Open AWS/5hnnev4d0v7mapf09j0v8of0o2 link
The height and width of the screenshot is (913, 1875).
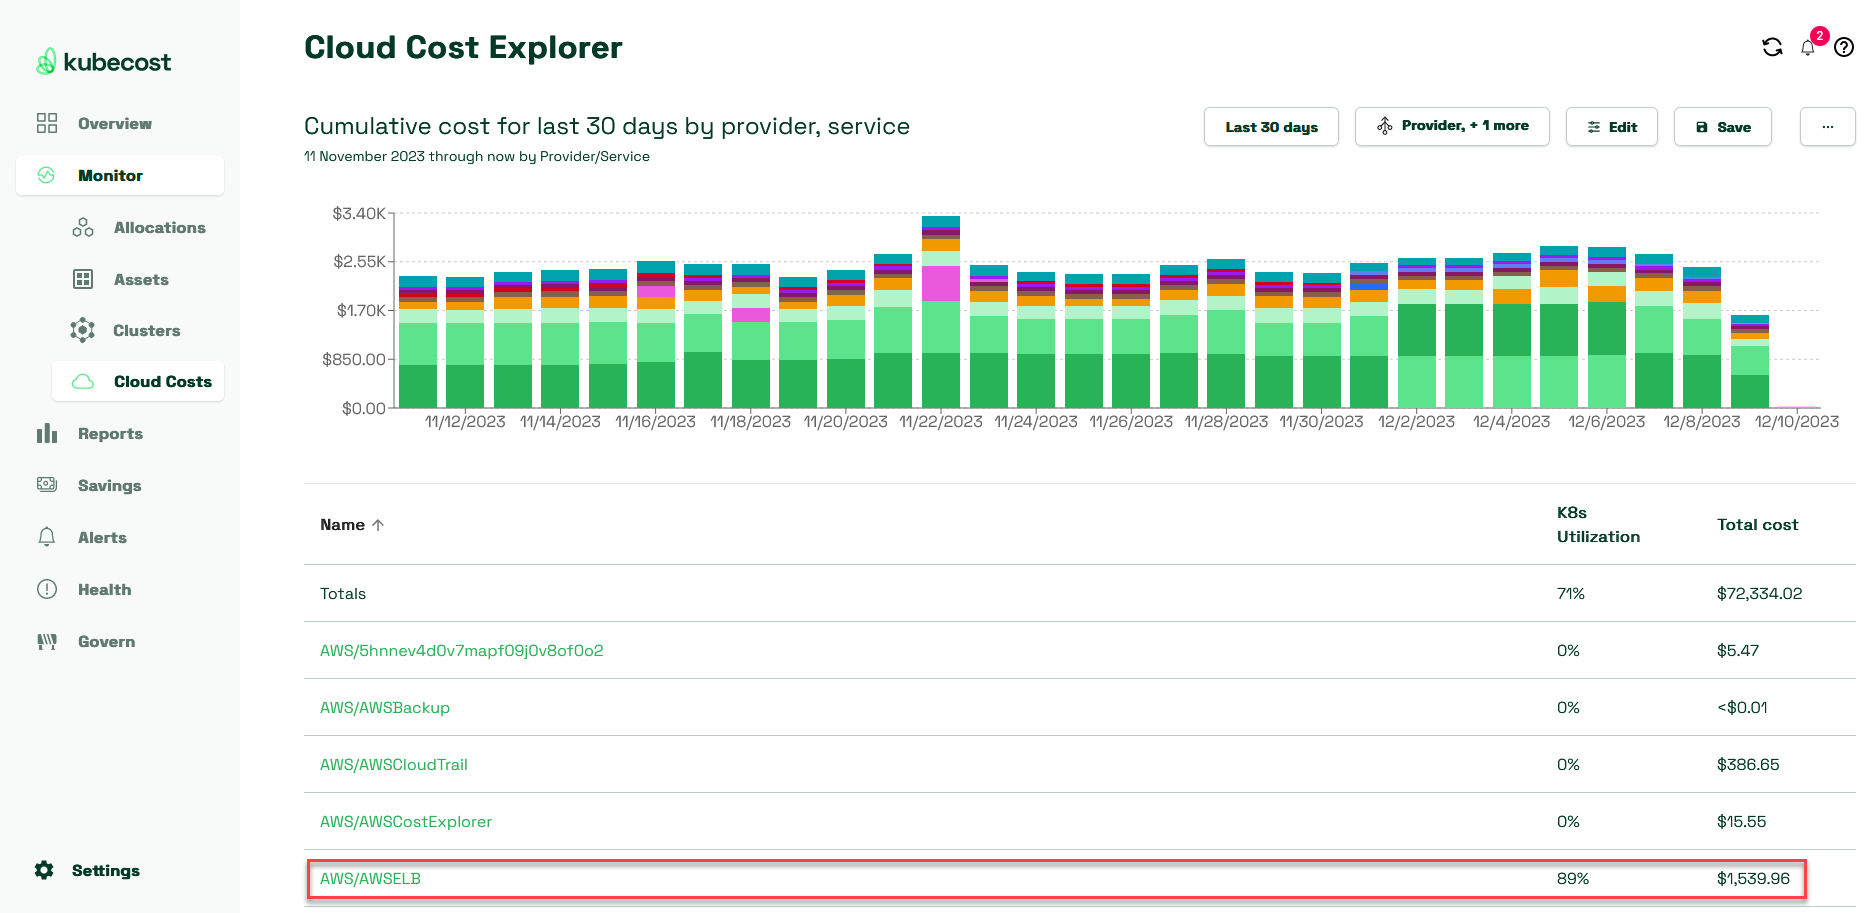pos(462,650)
